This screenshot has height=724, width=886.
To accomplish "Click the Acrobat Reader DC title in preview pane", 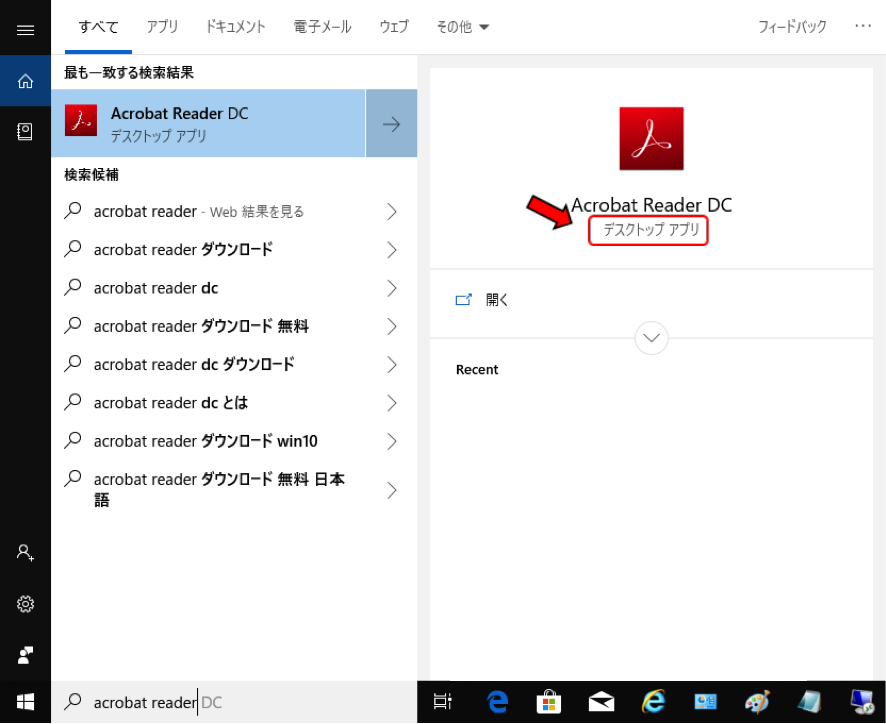I will (652, 205).
